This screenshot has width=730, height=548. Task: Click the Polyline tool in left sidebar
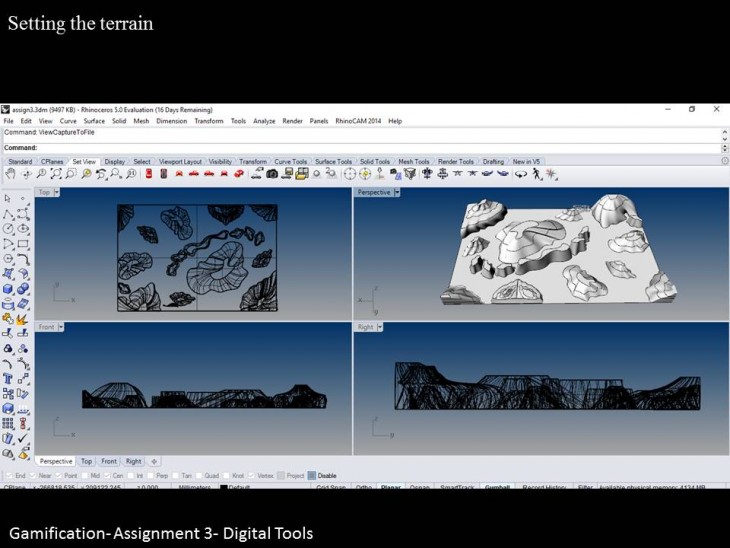click(x=9, y=214)
